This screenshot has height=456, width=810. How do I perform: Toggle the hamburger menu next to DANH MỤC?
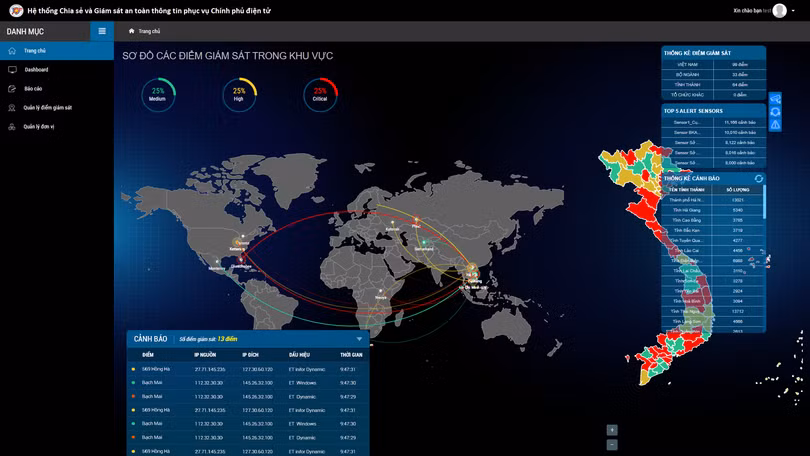(x=101, y=31)
